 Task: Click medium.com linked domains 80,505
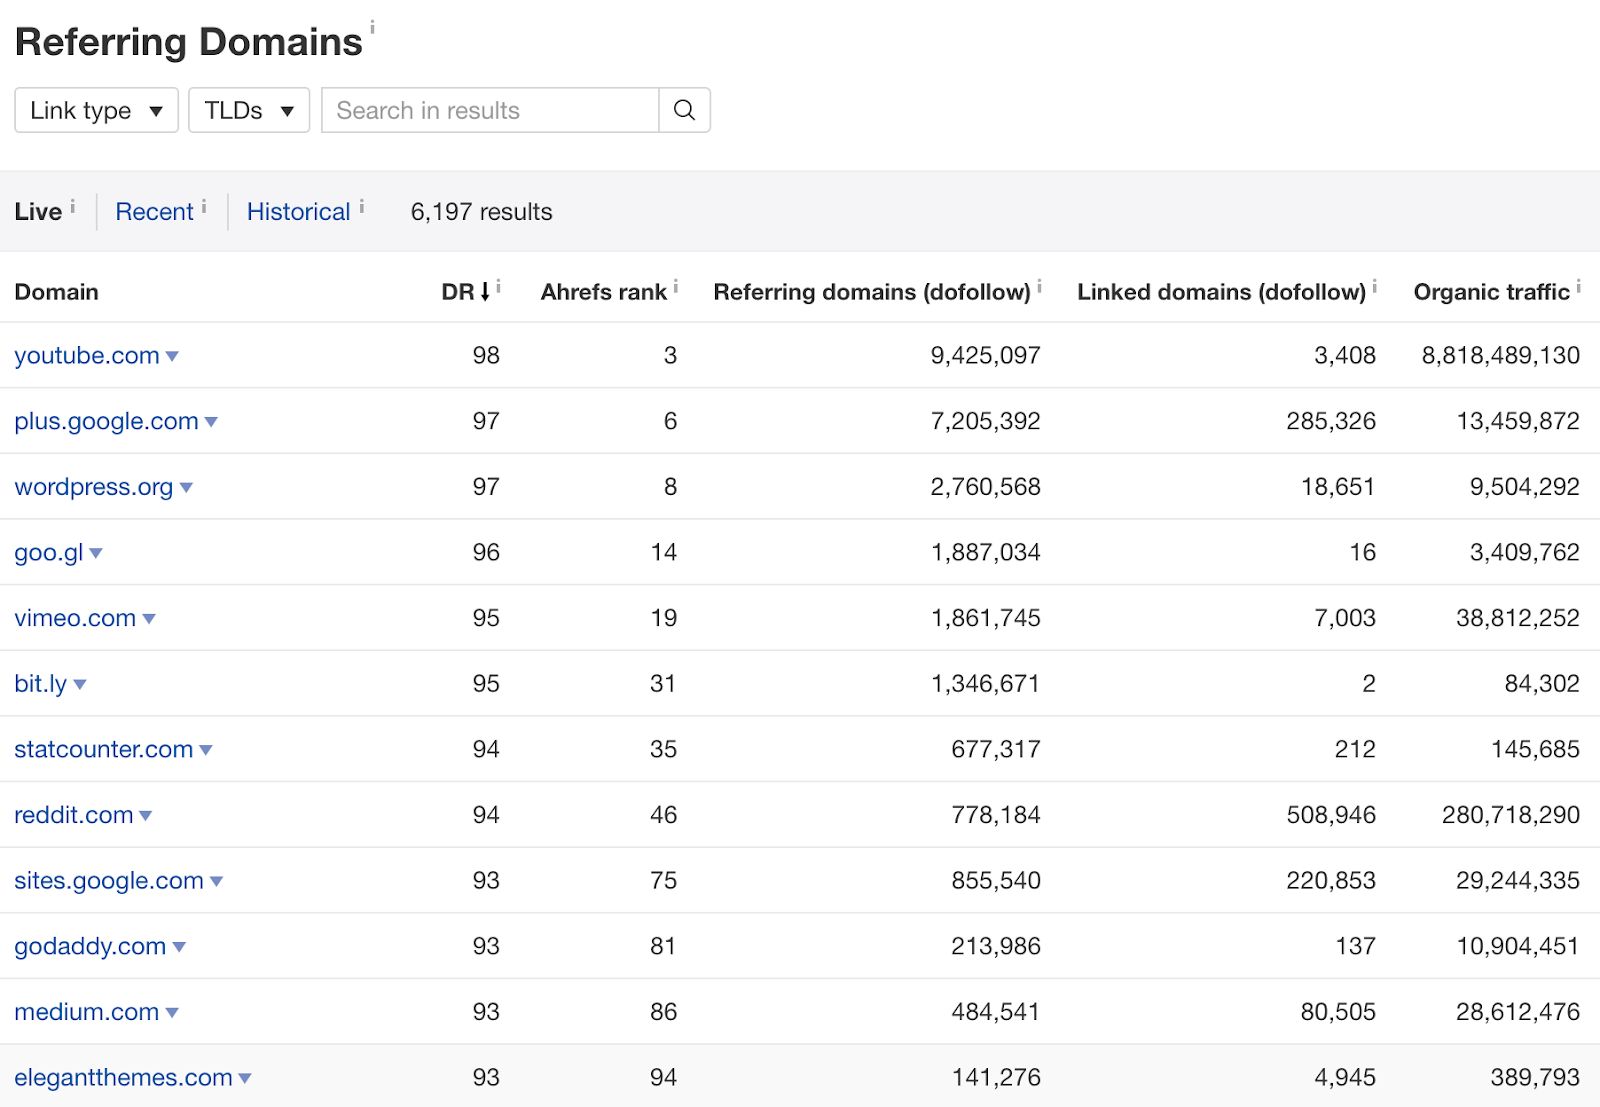[1338, 1012]
